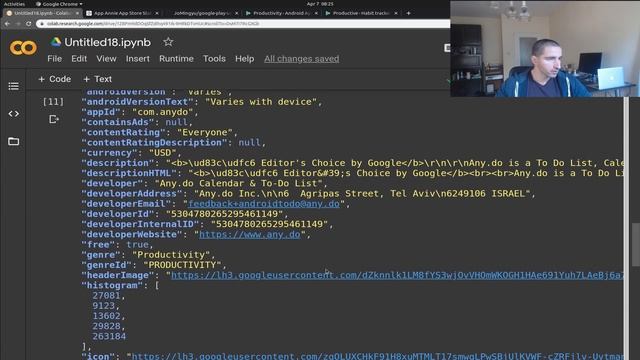This screenshot has height=360, width=640.
Task: Open a new browser tab
Action: click(x=408, y=13)
